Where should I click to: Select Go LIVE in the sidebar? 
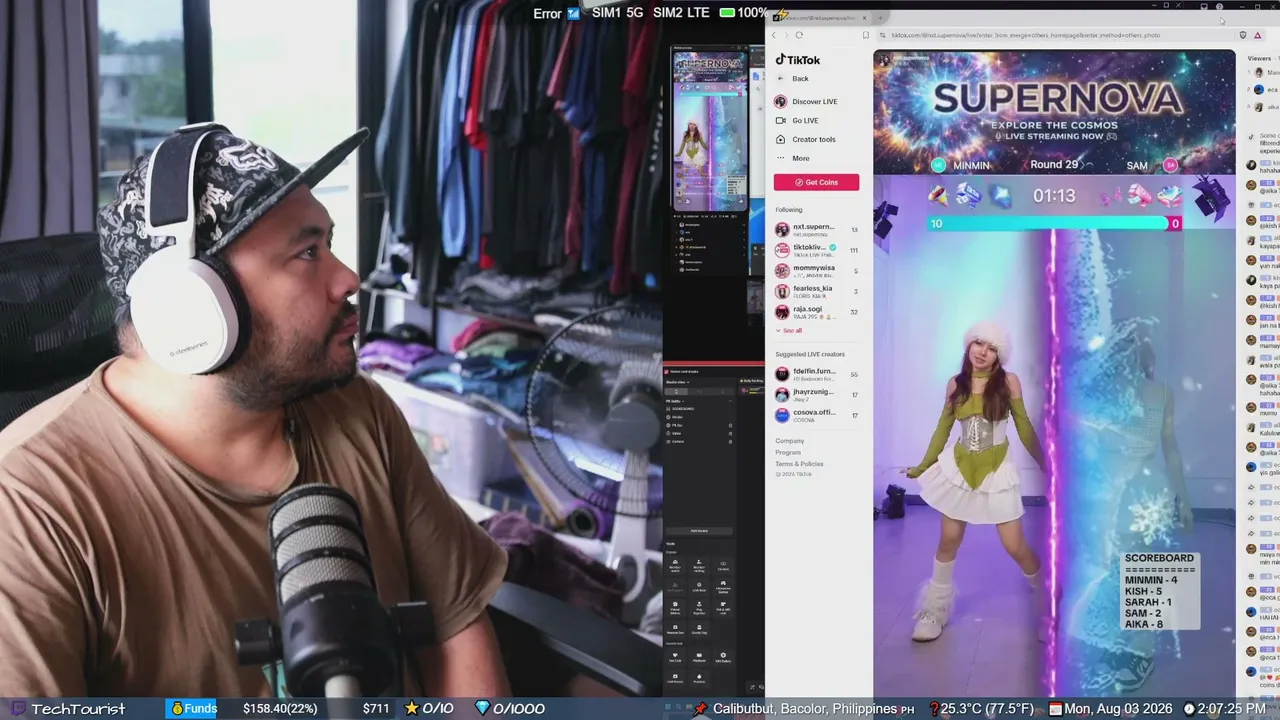(798, 121)
